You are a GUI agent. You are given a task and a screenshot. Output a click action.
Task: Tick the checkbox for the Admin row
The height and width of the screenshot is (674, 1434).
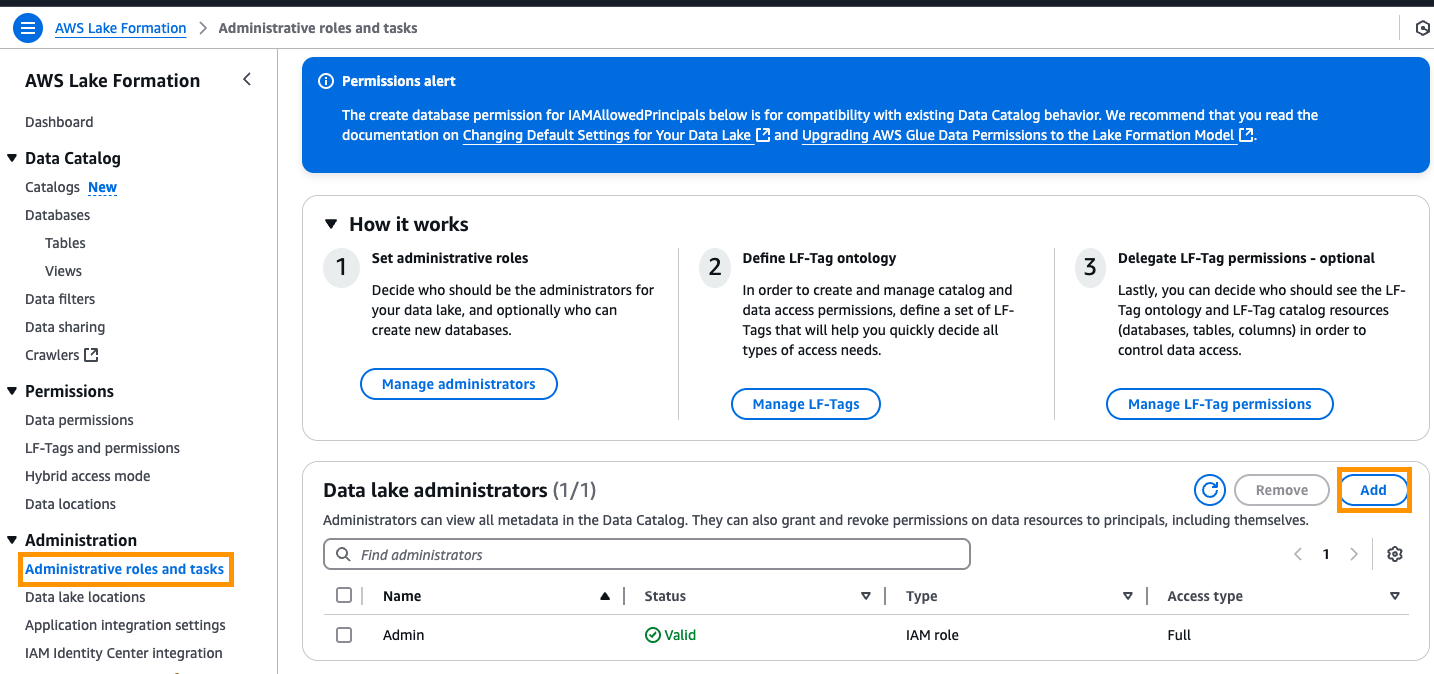point(344,635)
